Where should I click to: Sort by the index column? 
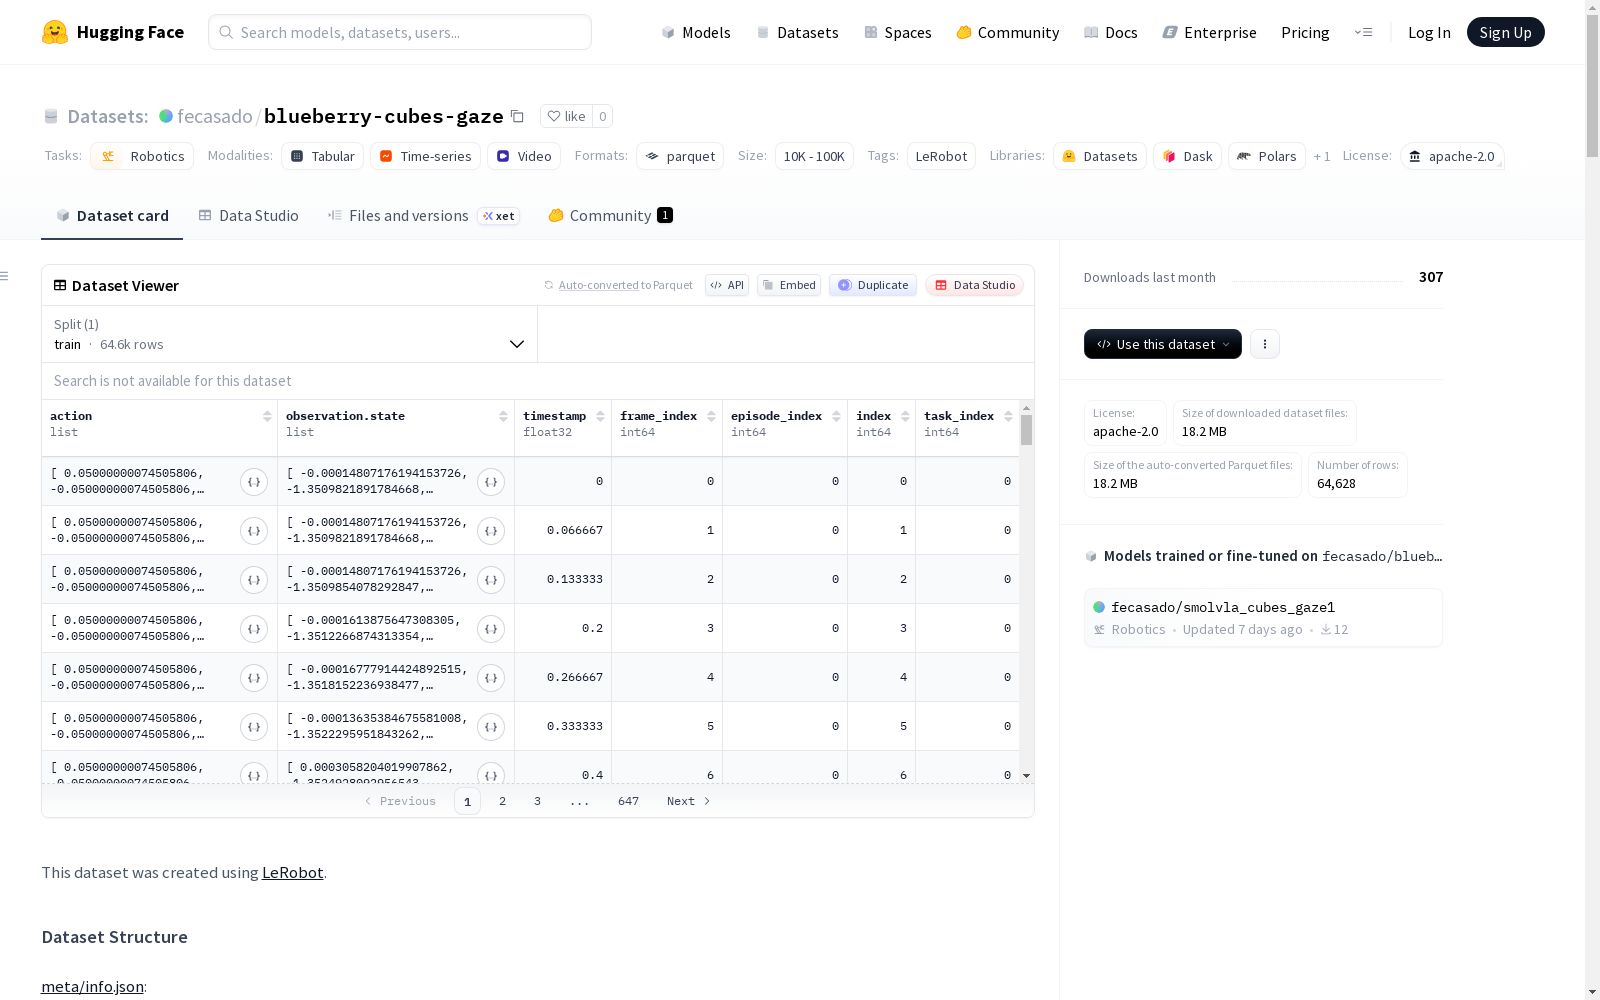coord(905,416)
